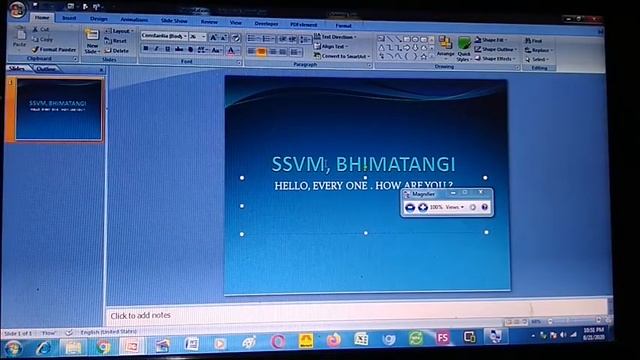Viewport: 640px width, 360px height.
Task: Switch to the Slide Show tab
Action: (174, 20)
